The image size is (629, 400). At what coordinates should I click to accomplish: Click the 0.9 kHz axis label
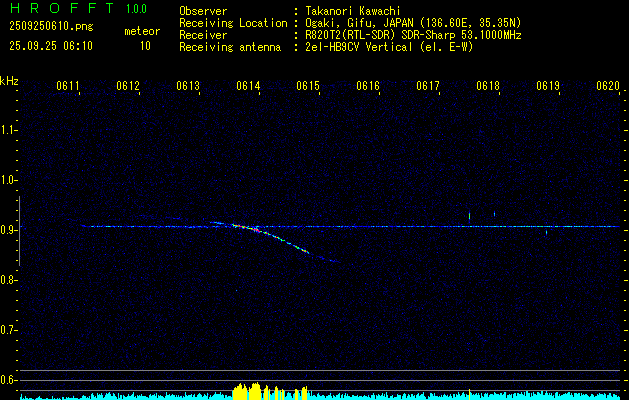coord(8,230)
